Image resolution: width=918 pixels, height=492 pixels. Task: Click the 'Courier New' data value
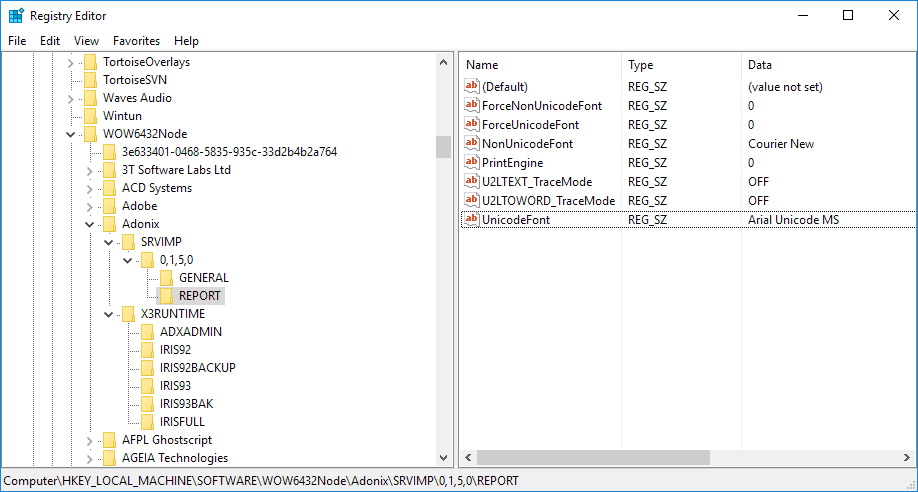point(781,144)
